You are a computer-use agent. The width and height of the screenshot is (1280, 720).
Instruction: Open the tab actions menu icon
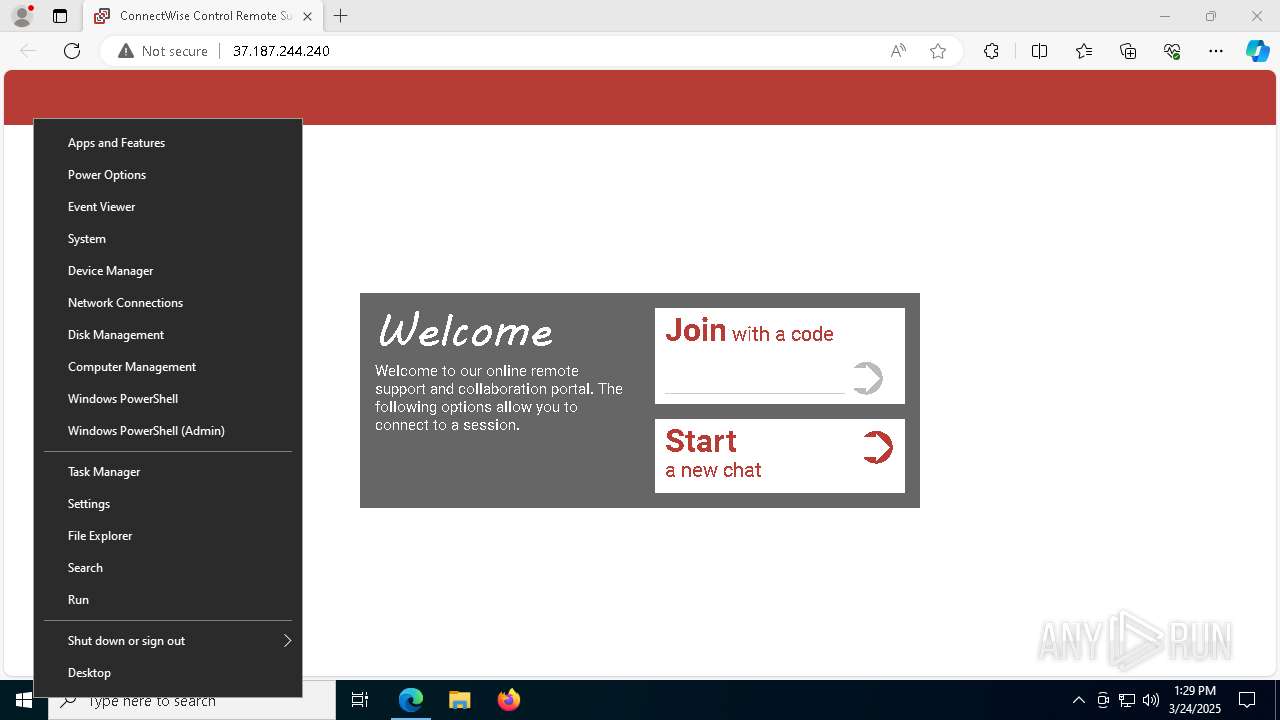click(x=60, y=16)
